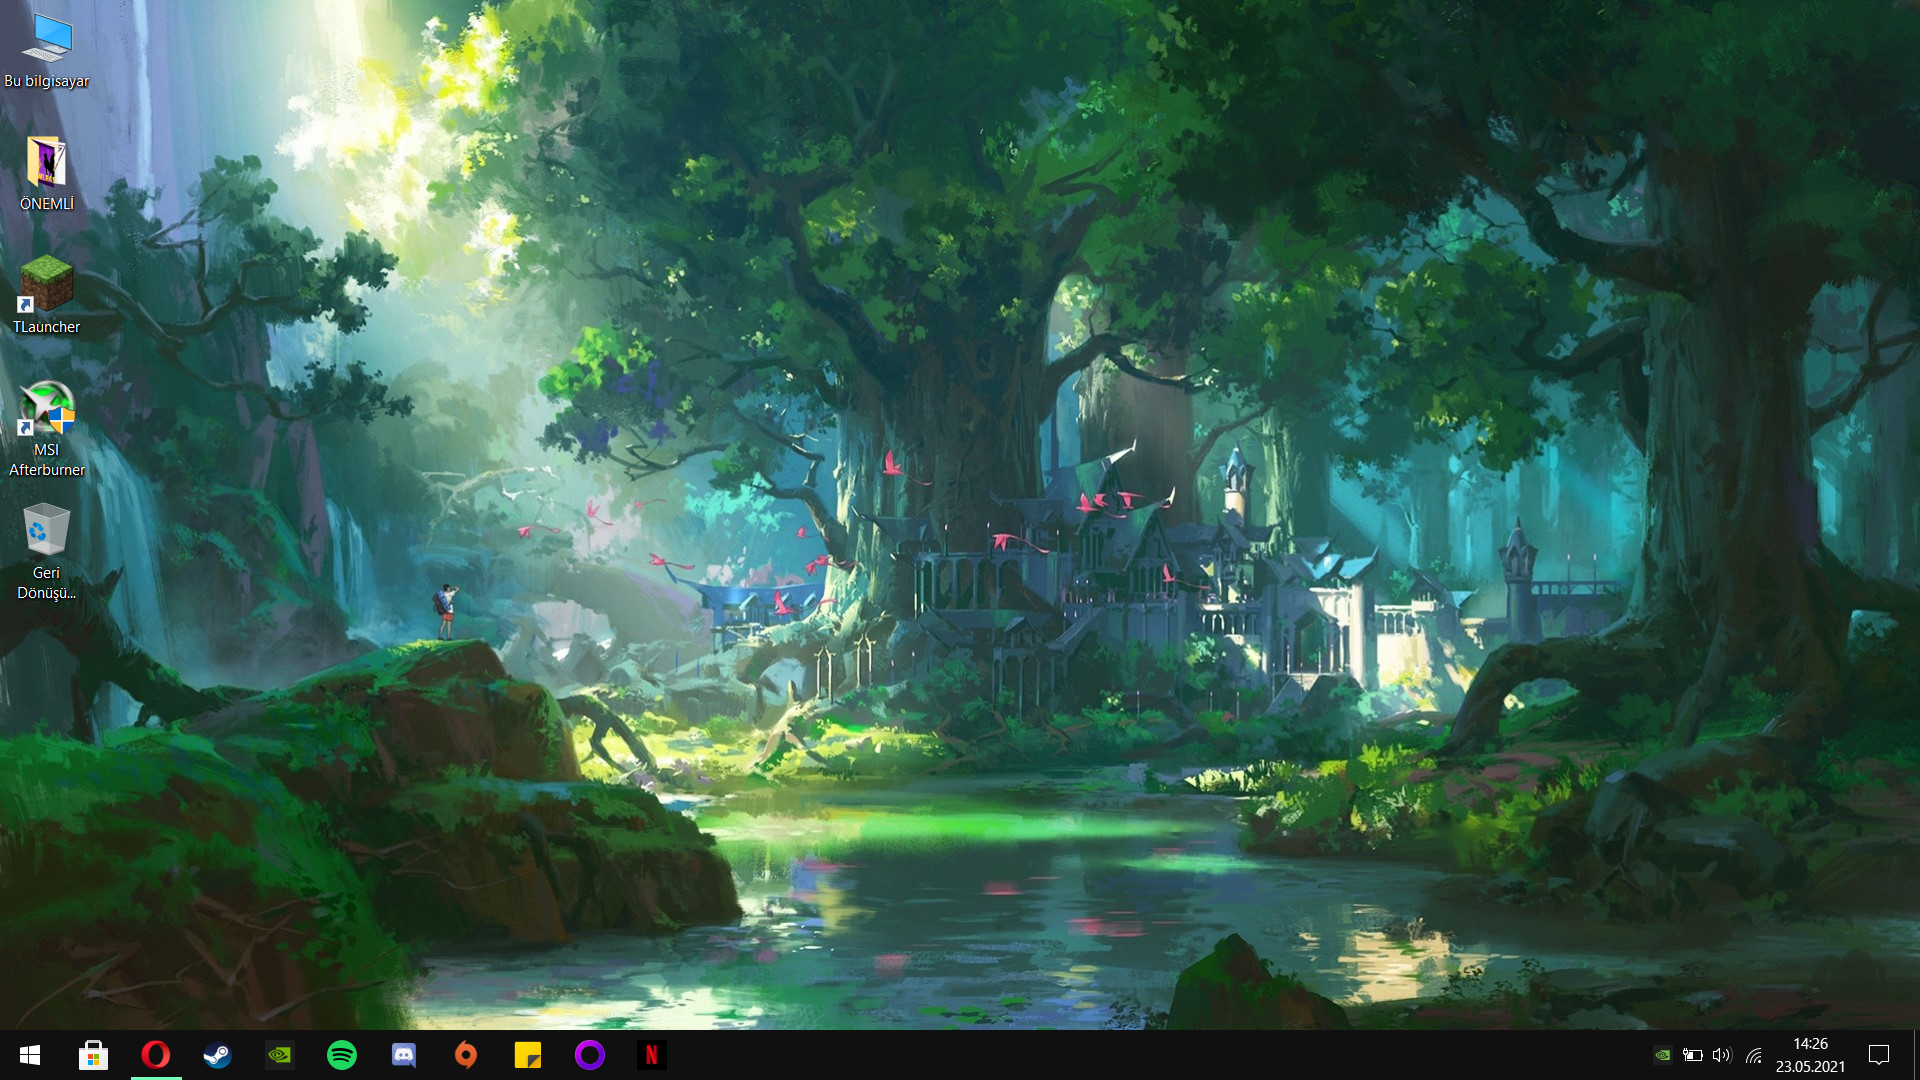
Task: Launch Steam from the taskbar
Action: click(217, 1055)
